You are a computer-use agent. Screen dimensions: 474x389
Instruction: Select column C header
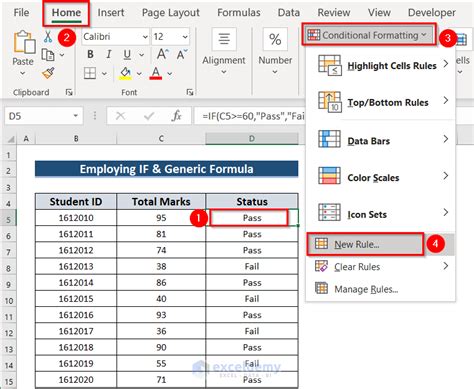click(161, 139)
